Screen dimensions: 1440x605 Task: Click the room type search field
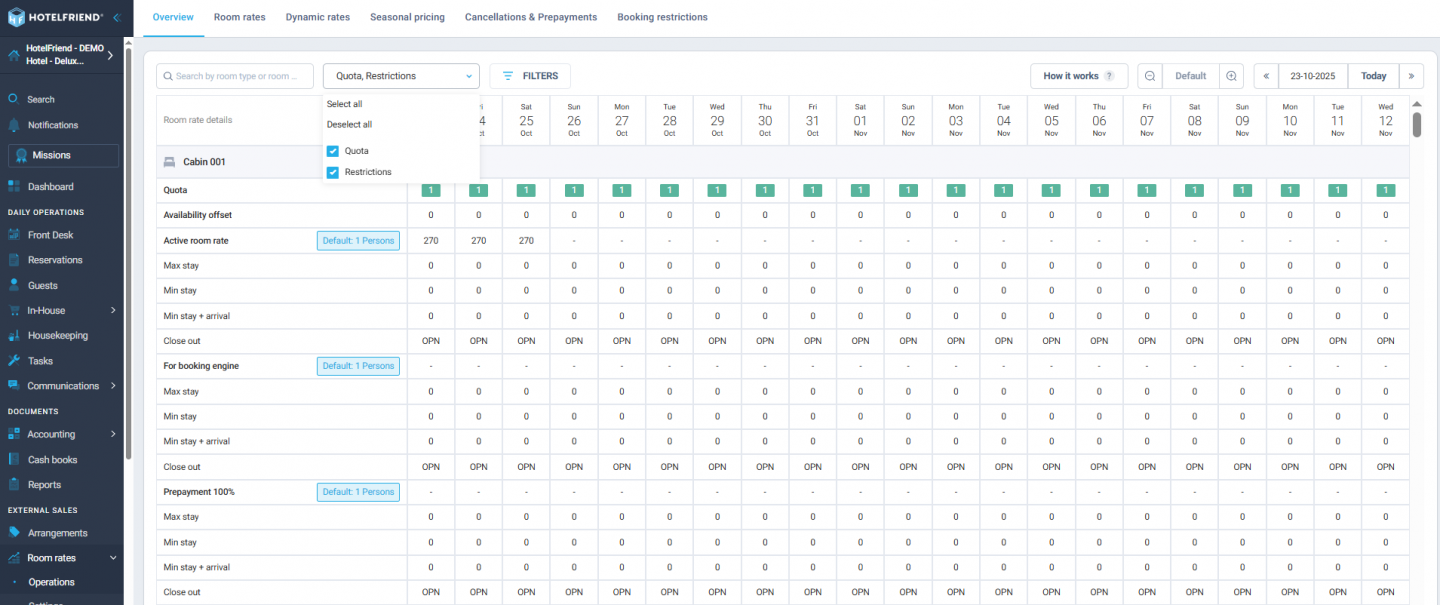(235, 76)
